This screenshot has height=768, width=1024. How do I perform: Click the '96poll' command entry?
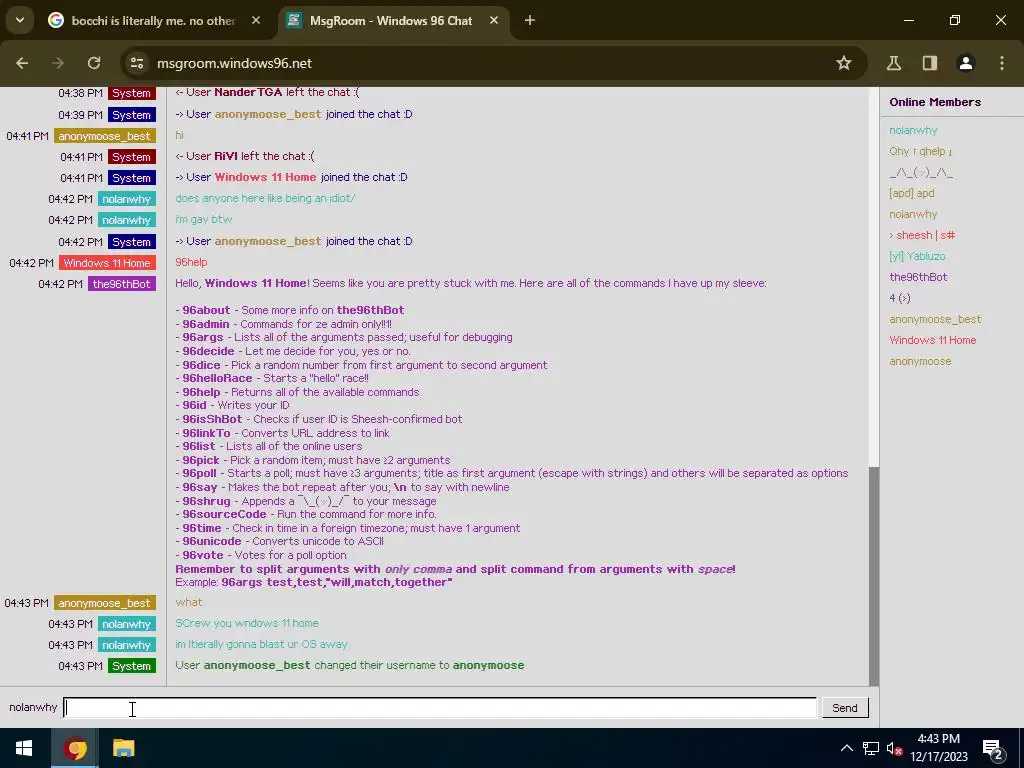point(199,473)
